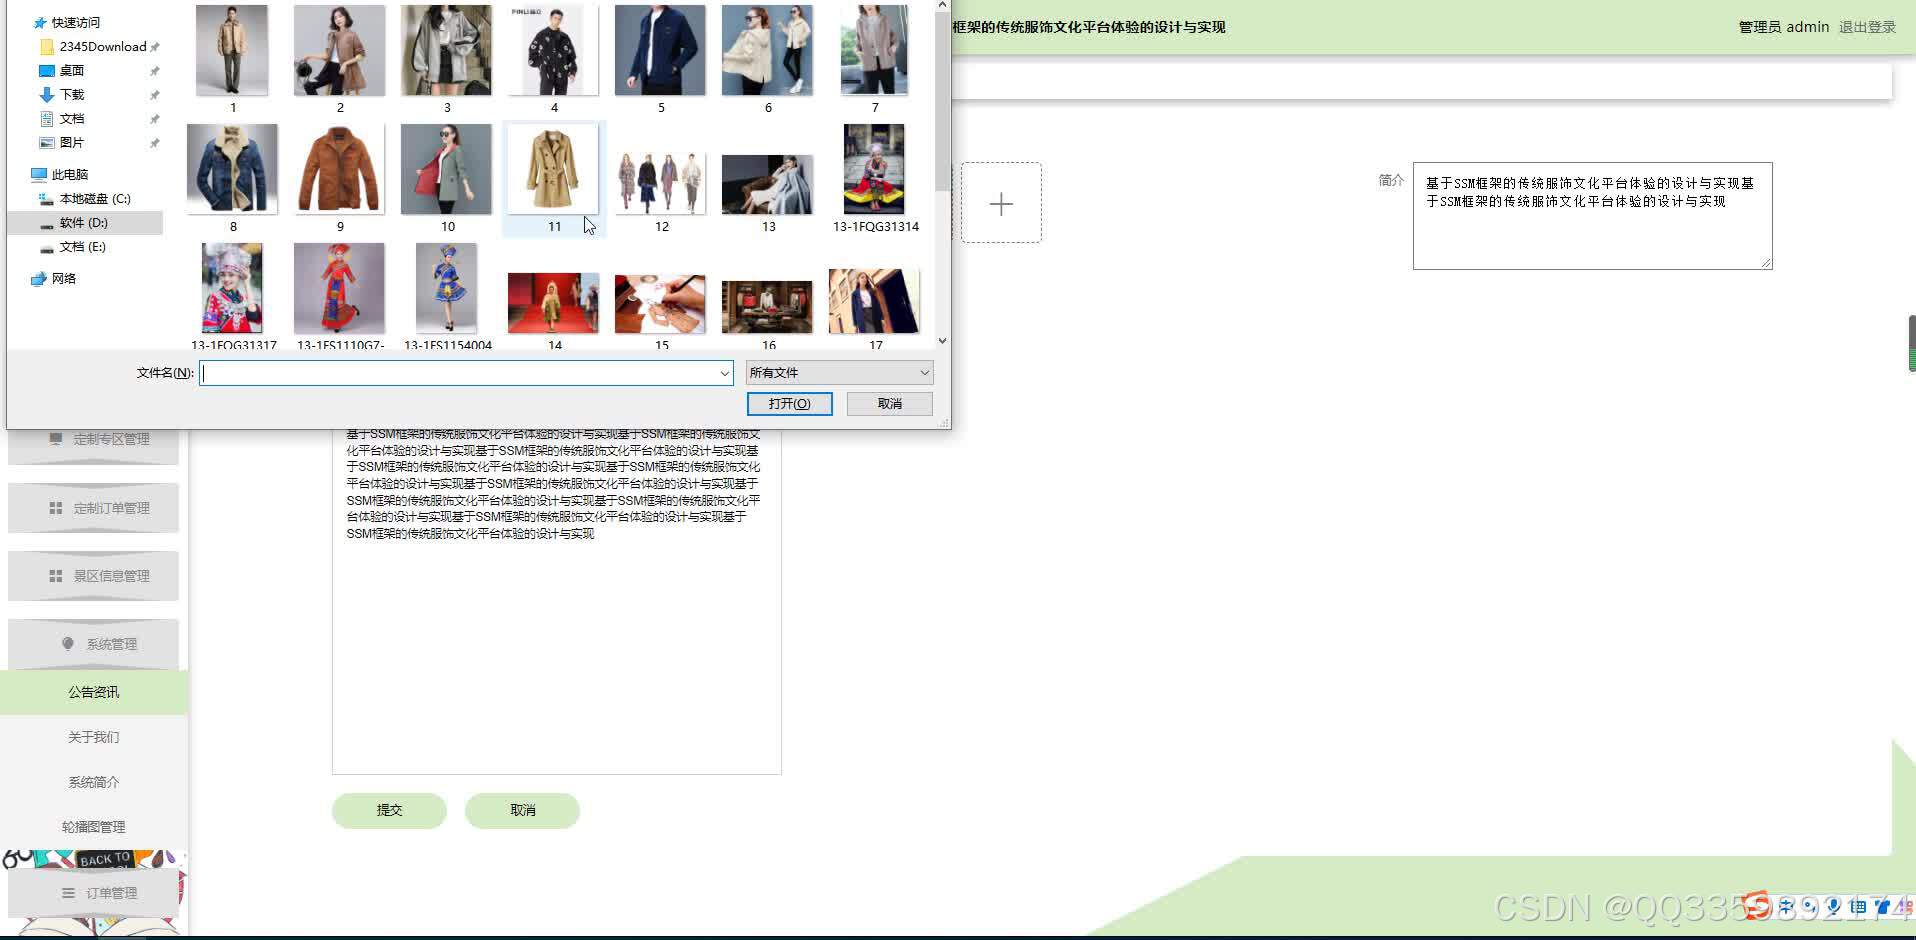Open 2345Download folder in sidebar
The image size is (1916, 940).
[x=103, y=46]
